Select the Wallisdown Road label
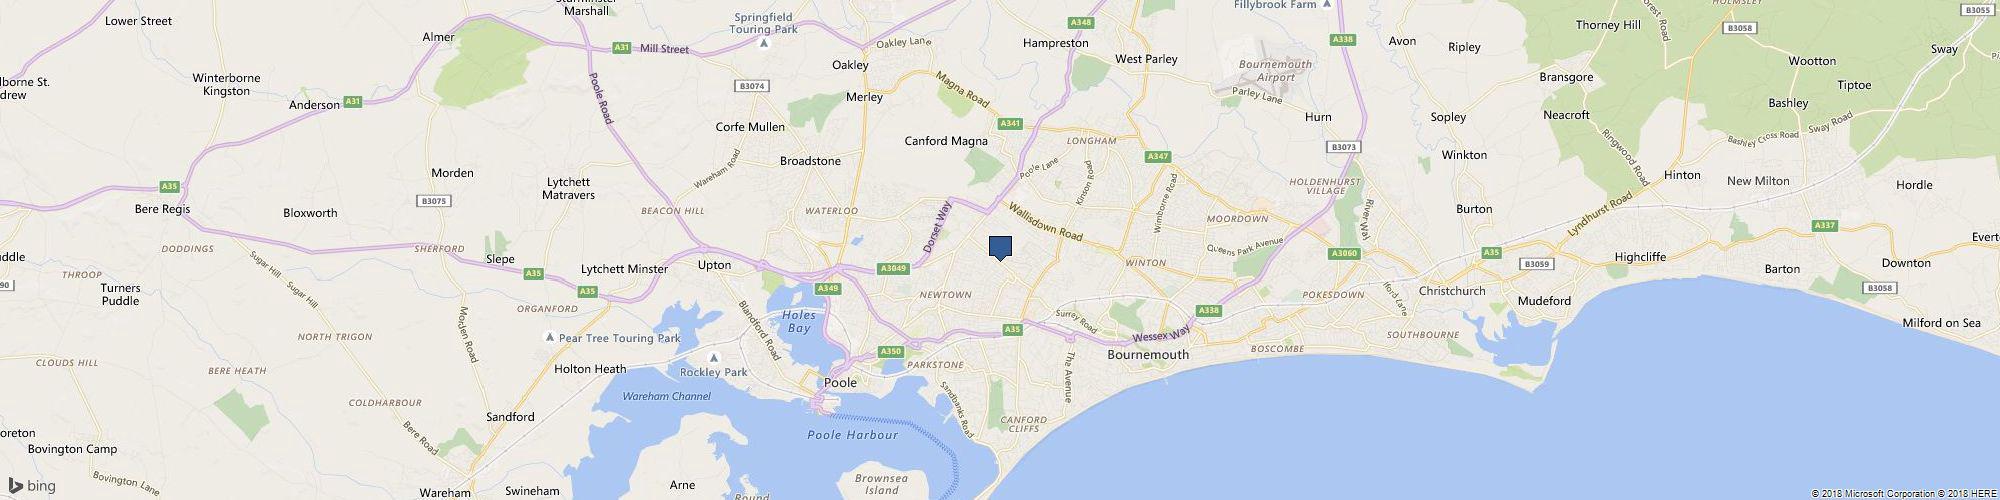2000x500 pixels. tap(1045, 223)
